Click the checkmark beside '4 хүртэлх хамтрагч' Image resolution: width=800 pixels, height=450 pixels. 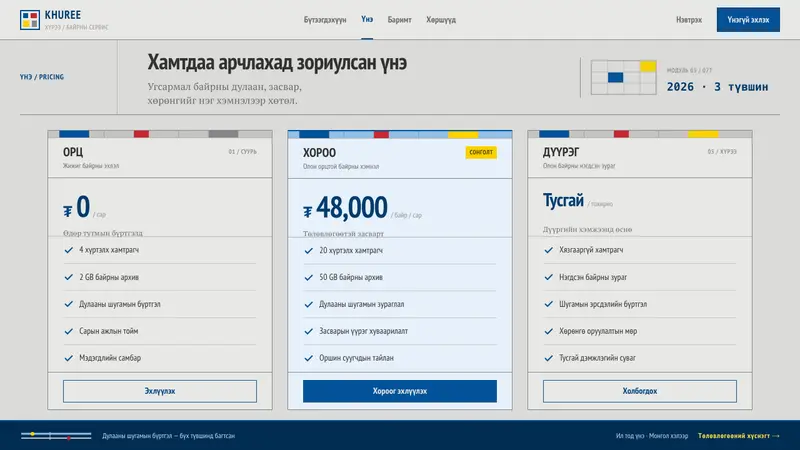click(x=68, y=250)
